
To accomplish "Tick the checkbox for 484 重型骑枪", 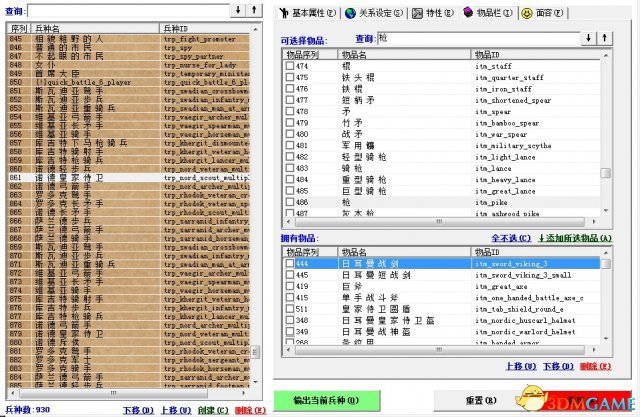I will click(290, 179).
